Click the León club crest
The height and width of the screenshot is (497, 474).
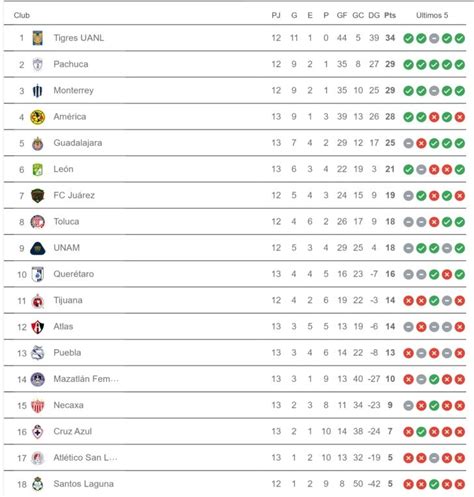(38, 169)
